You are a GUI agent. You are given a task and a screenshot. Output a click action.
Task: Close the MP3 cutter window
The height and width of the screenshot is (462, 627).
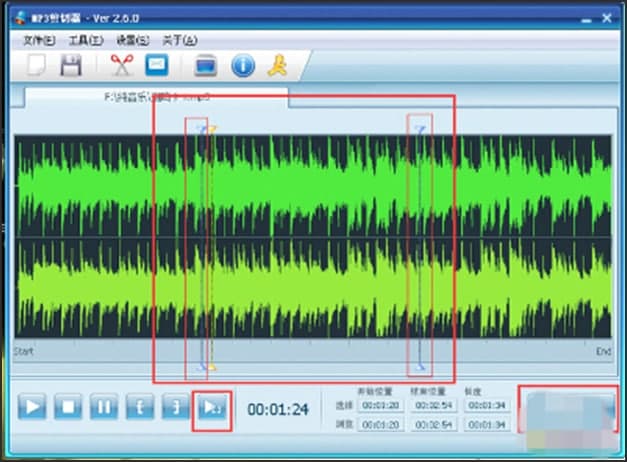pyautogui.click(x=607, y=18)
